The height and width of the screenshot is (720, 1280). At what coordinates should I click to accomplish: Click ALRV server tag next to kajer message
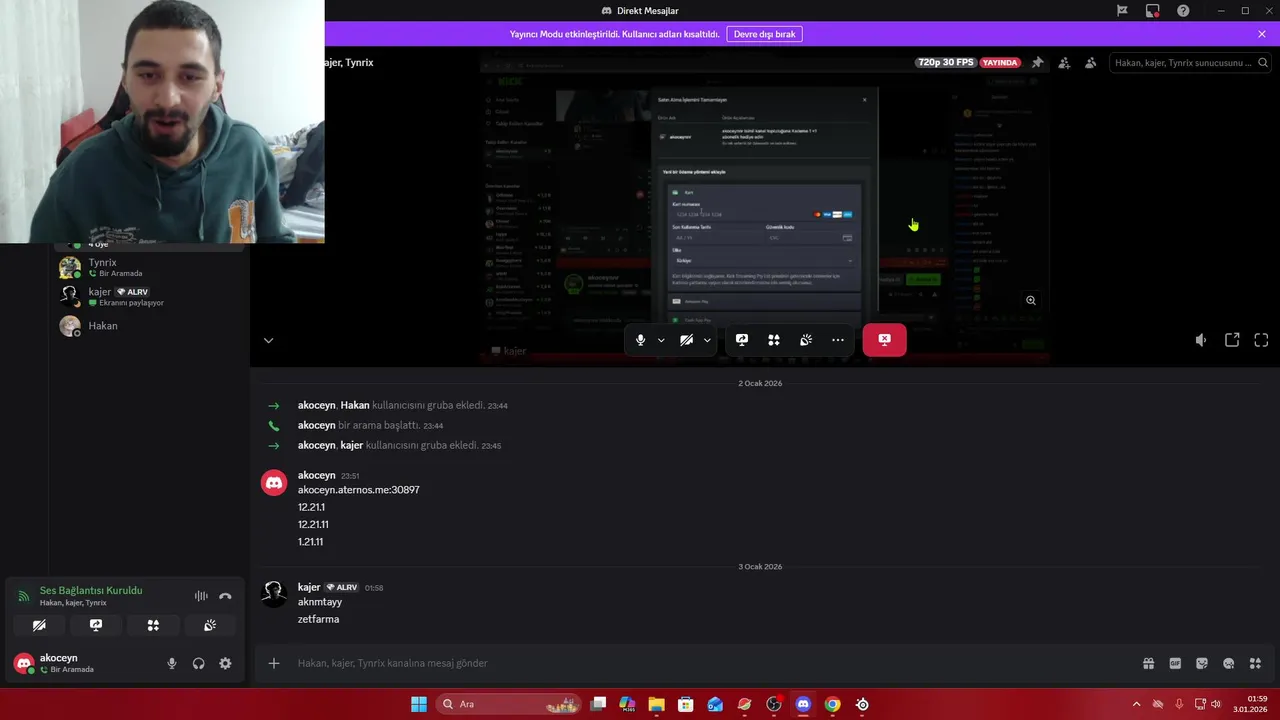pos(342,587)
